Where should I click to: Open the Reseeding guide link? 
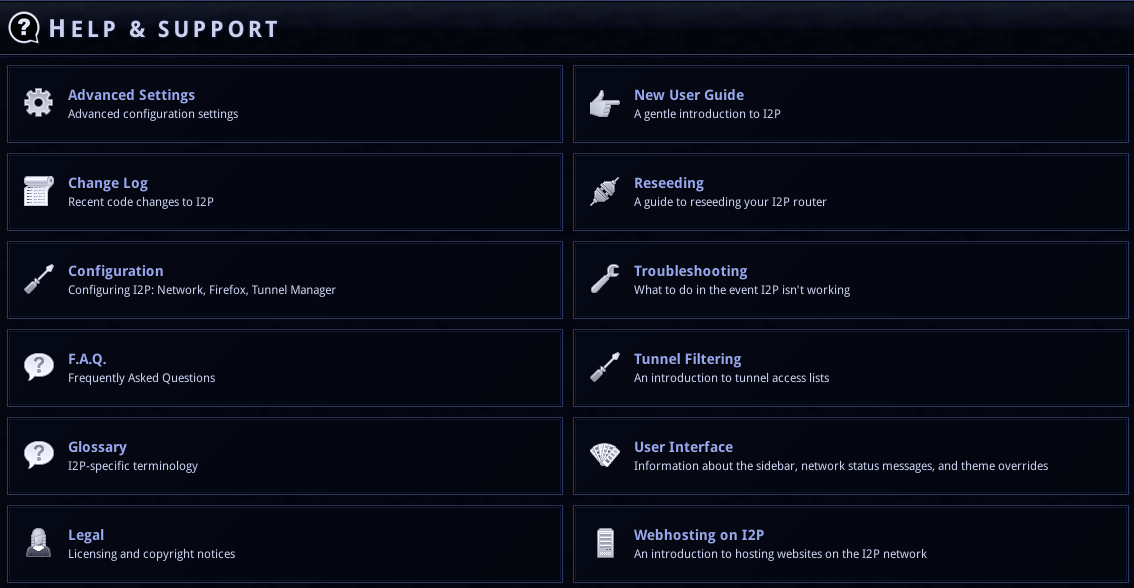point(669,183)
